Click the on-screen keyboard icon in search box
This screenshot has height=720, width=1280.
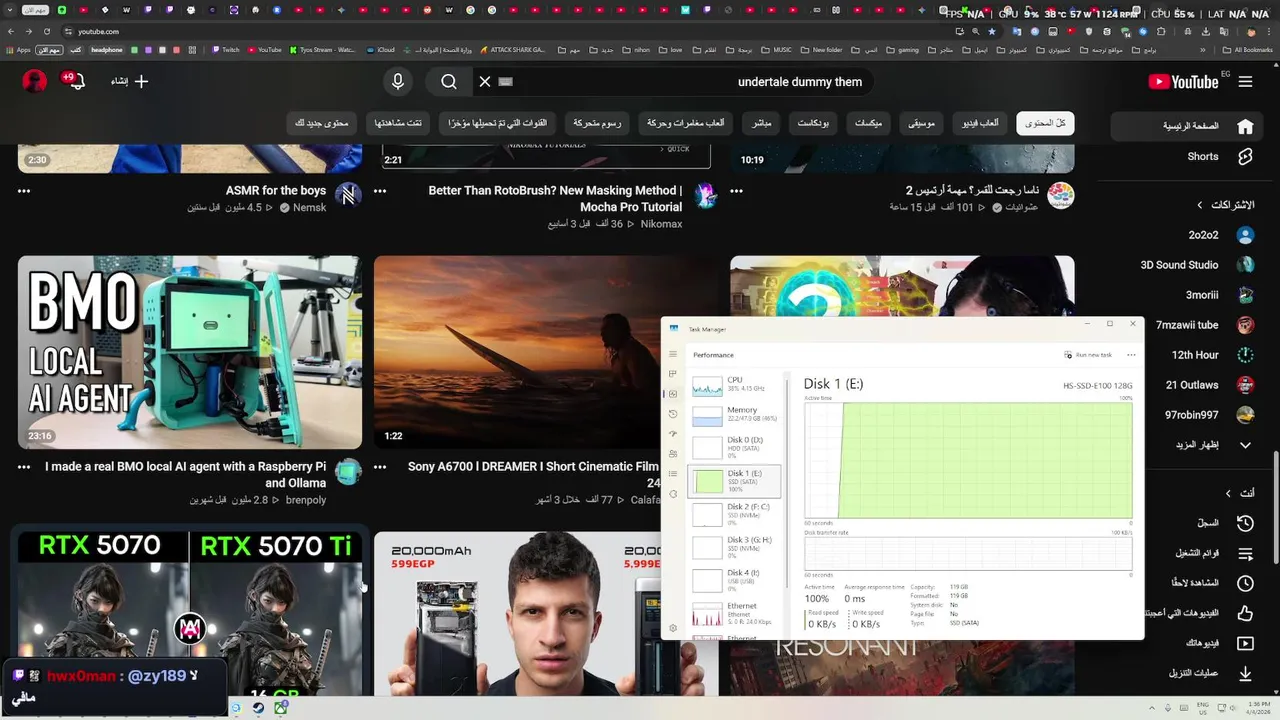pos(505,82)
